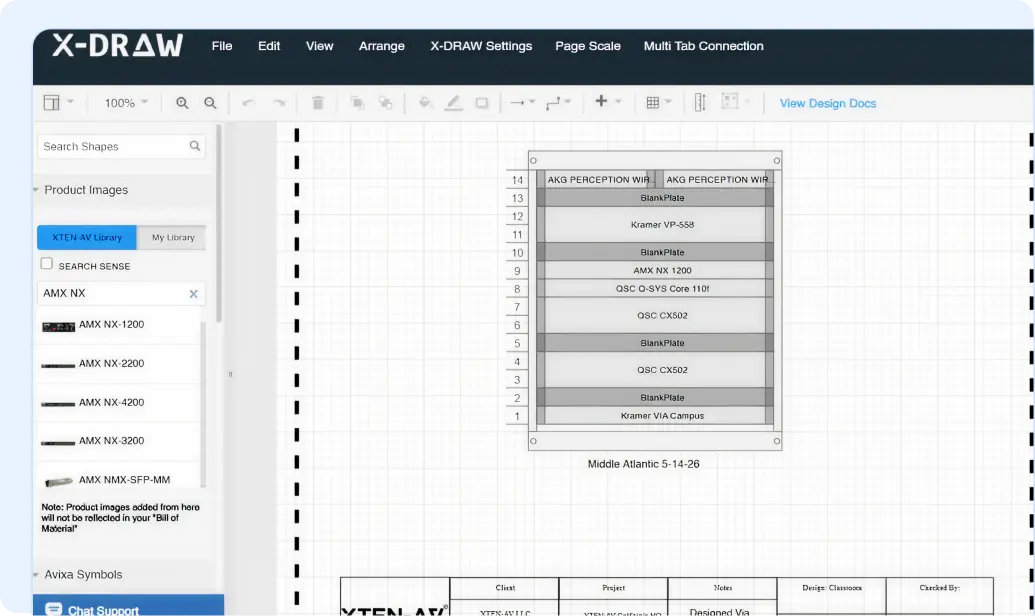Click the rack ruler icon
The image size is (1035, 616).
point(700,102)
